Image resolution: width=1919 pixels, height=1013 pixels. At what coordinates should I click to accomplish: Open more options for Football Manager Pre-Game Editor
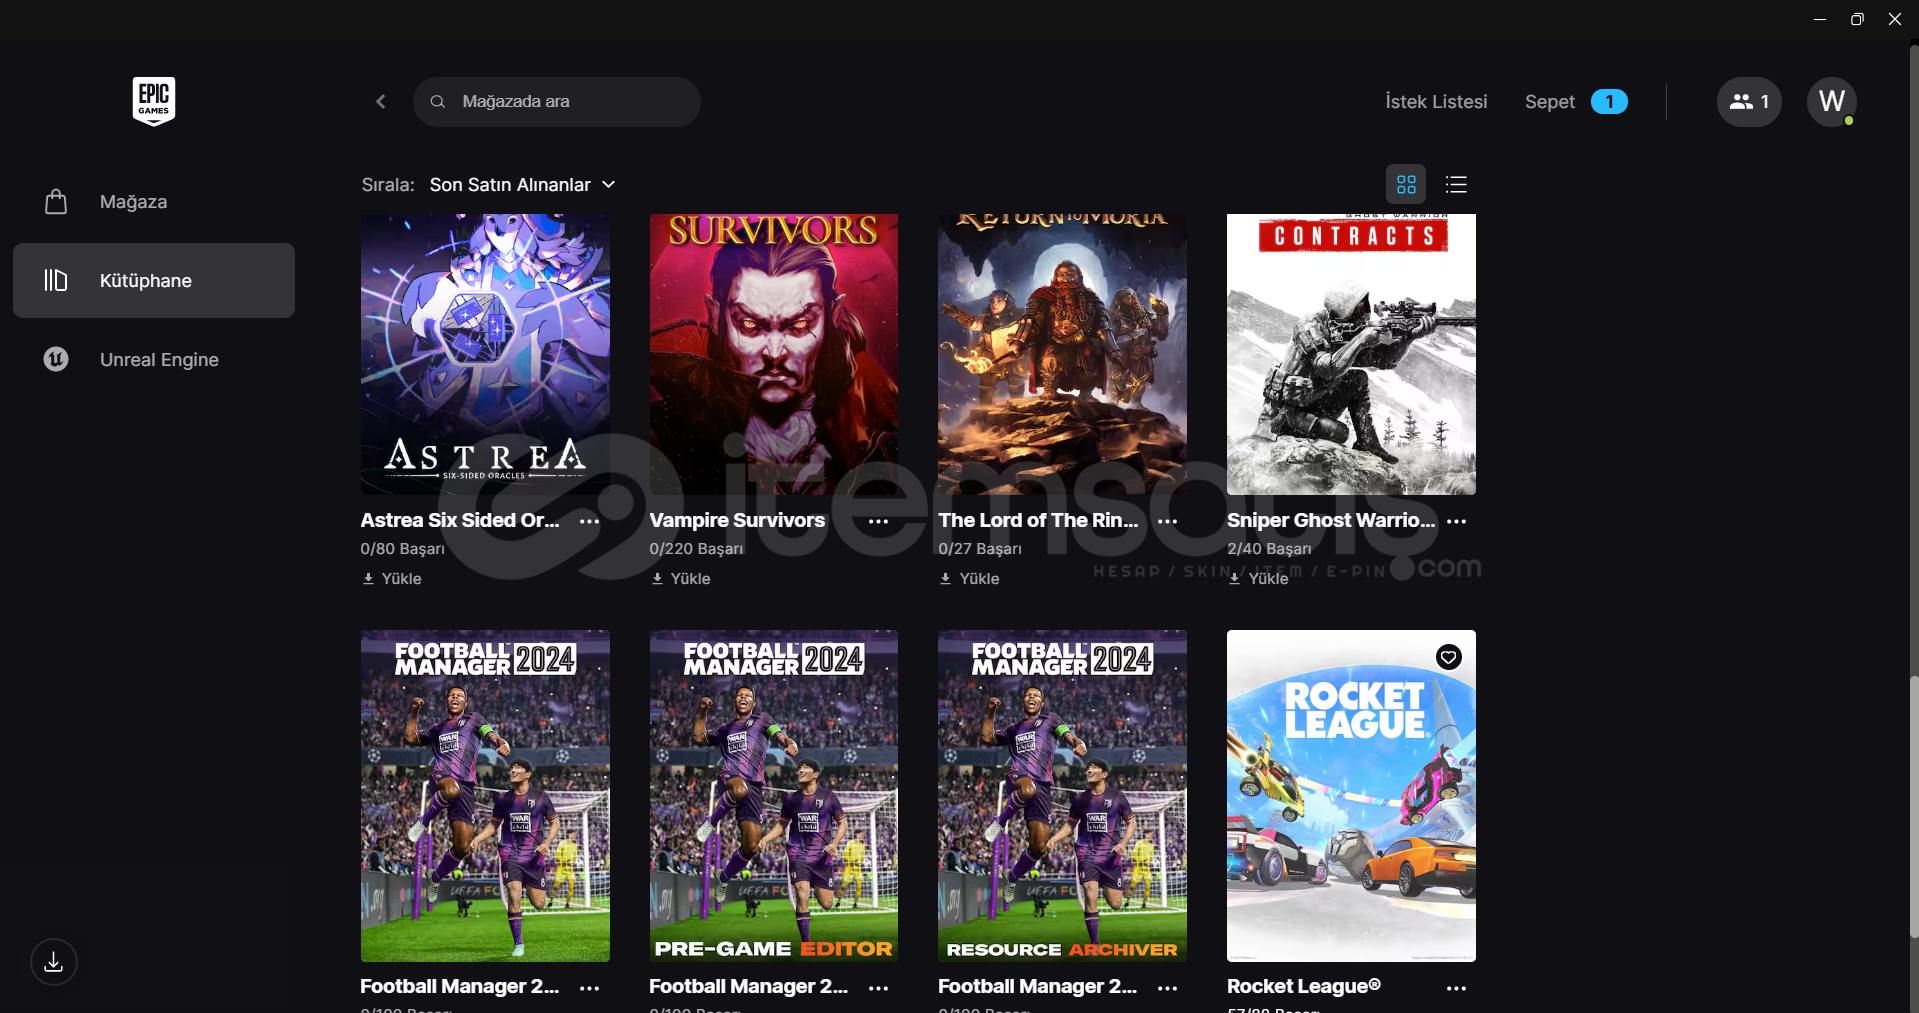[x=879, y=988]
